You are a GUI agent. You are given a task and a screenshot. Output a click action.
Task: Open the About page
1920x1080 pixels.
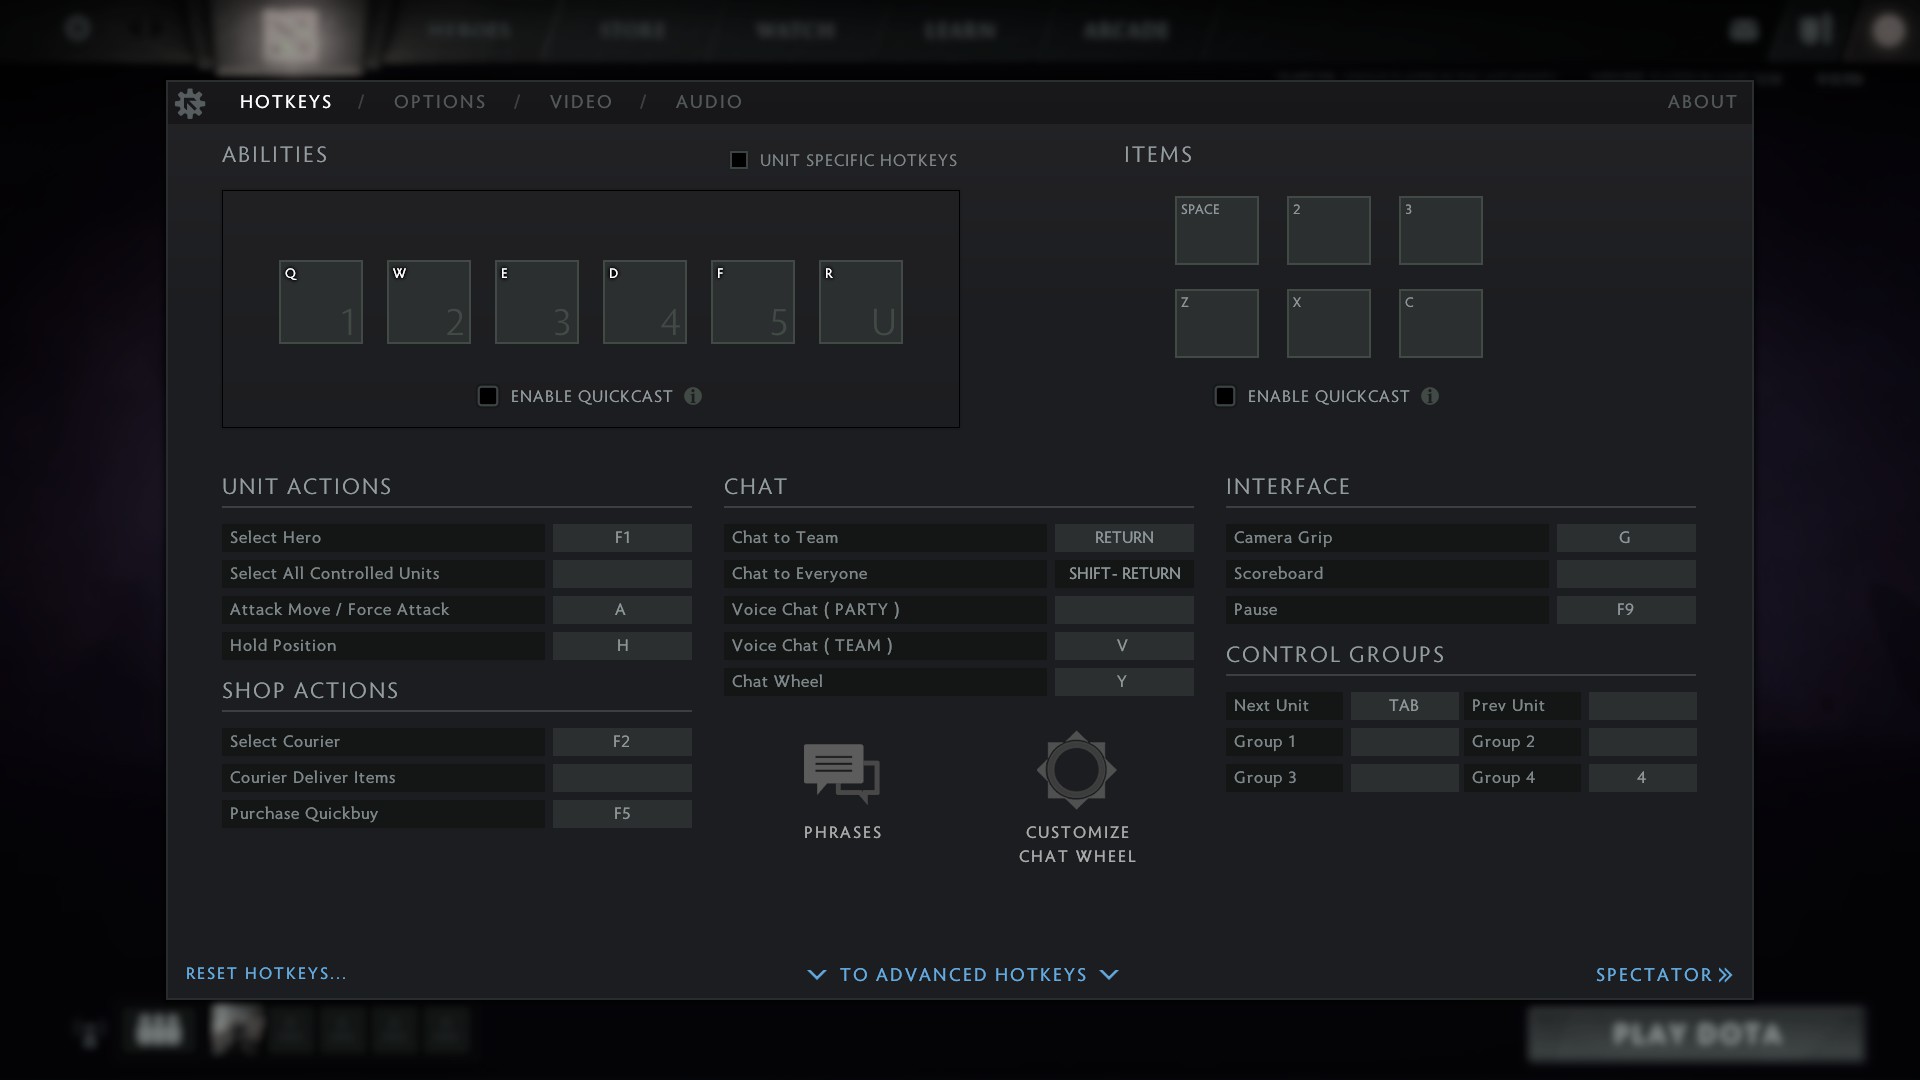pos(1701,102)
